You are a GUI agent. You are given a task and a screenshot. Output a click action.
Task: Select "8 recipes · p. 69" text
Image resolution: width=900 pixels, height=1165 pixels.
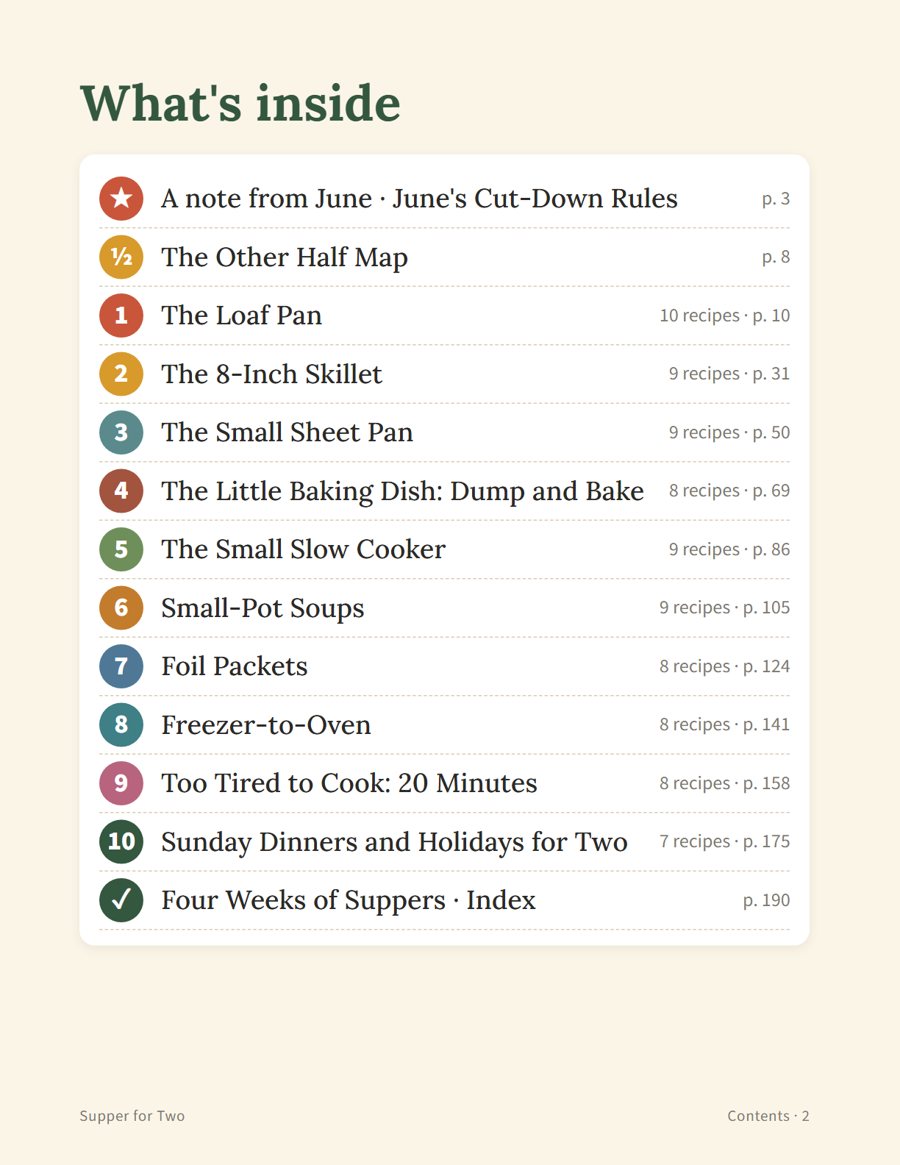point(729,490)
